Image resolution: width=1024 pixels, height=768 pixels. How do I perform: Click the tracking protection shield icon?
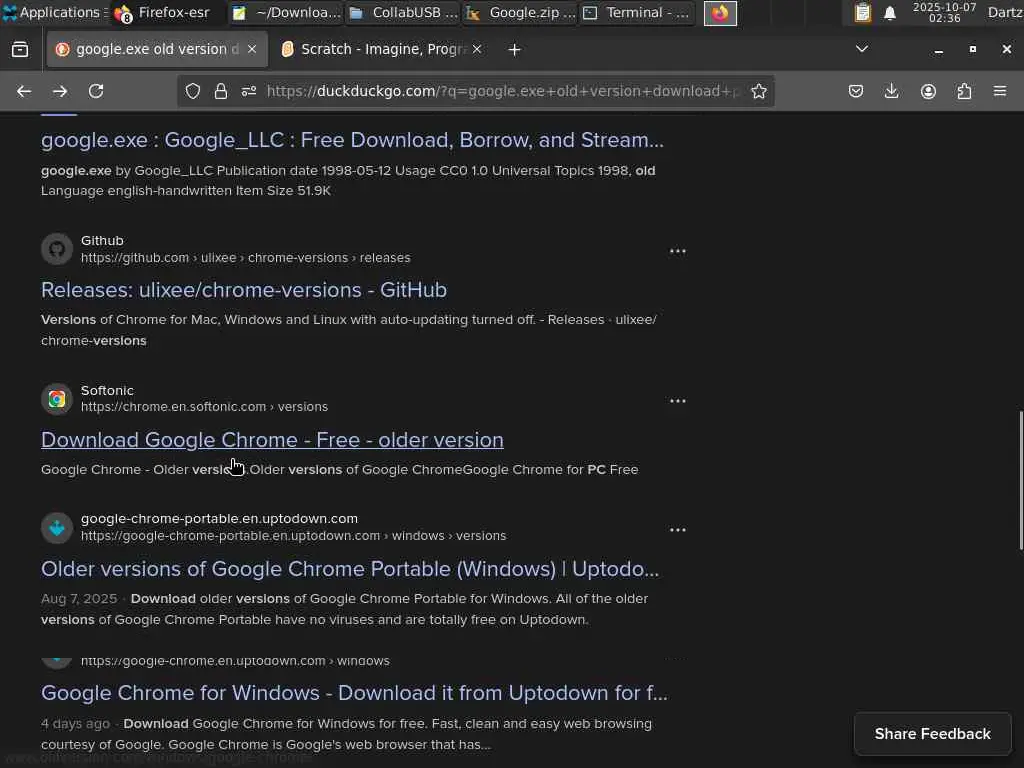193,91
